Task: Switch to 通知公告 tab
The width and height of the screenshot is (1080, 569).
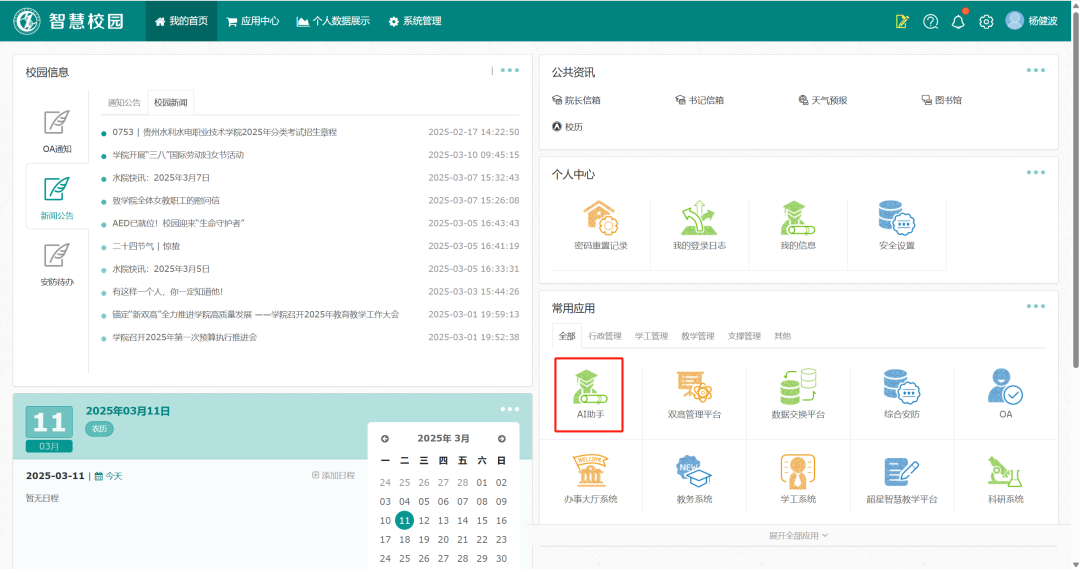Action: click(124, 103)
